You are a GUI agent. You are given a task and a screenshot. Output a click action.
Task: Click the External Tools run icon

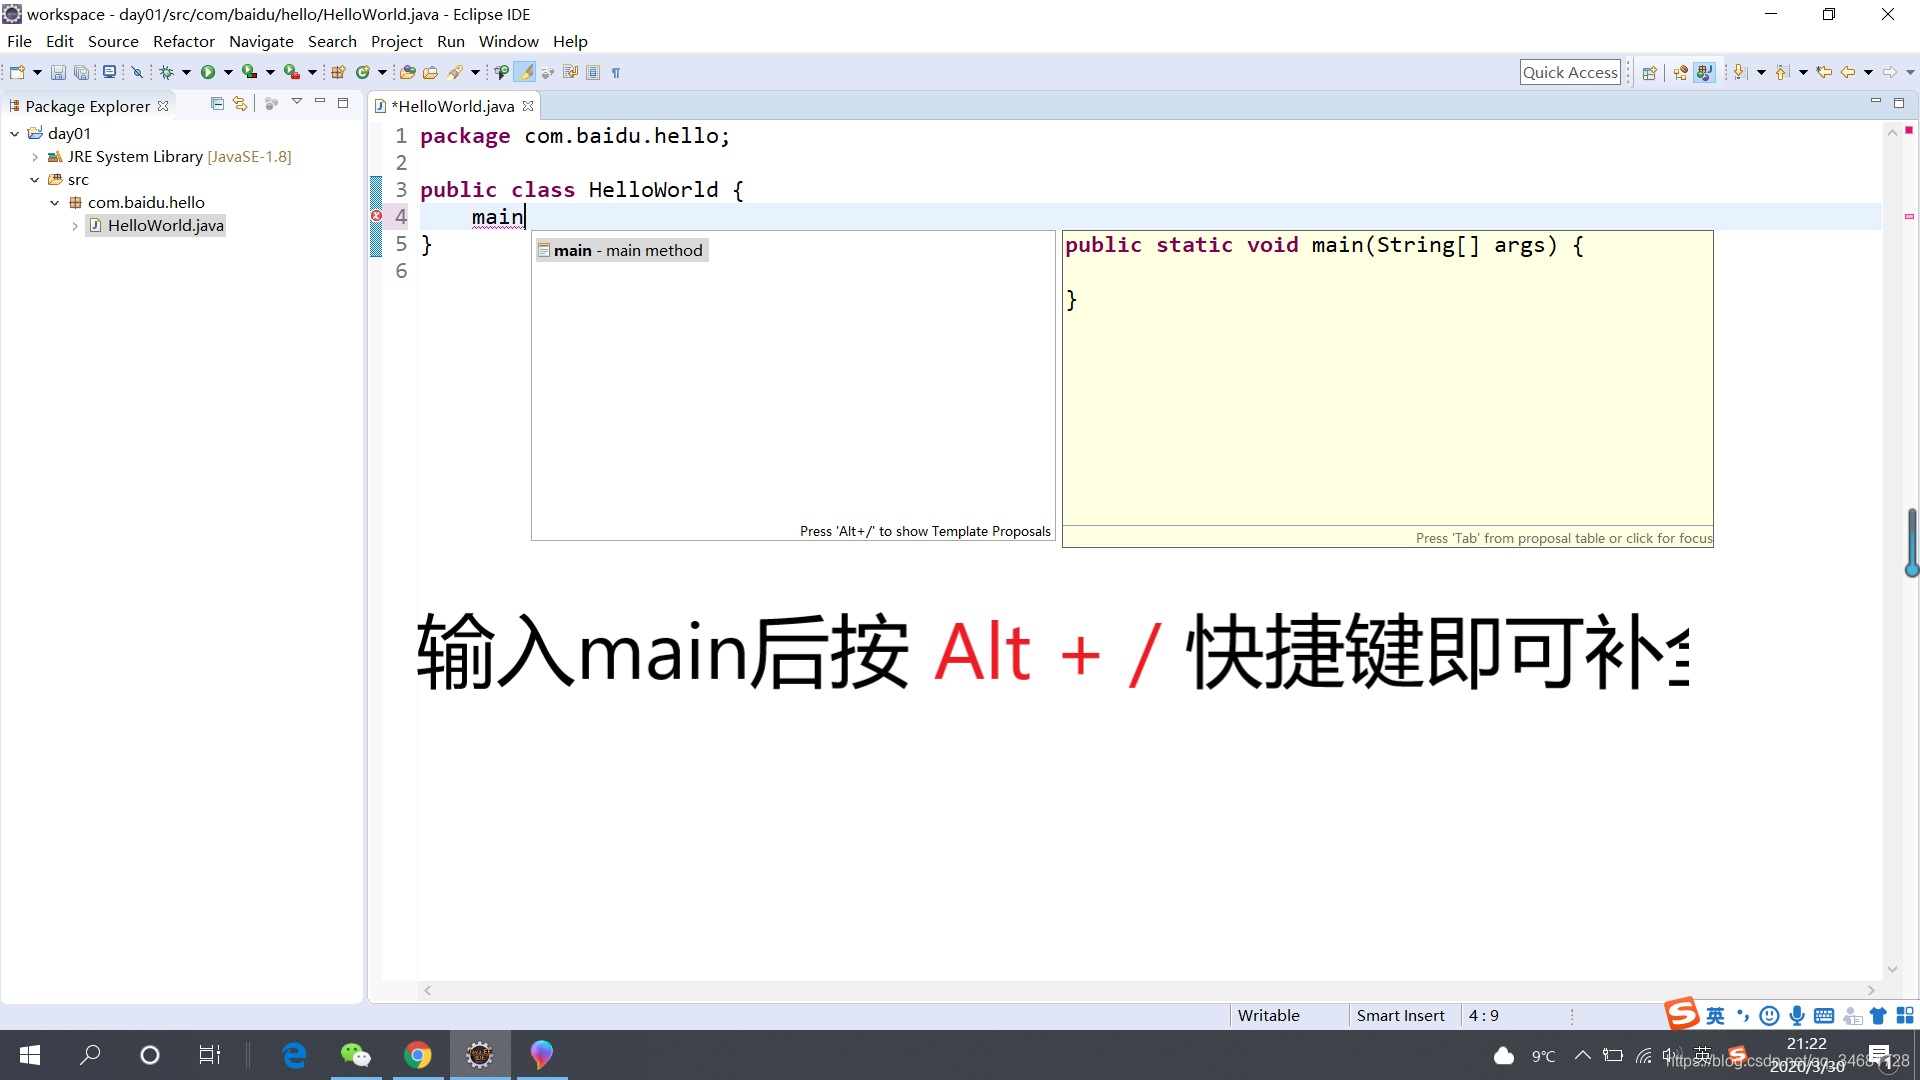(x=292, y=72)
